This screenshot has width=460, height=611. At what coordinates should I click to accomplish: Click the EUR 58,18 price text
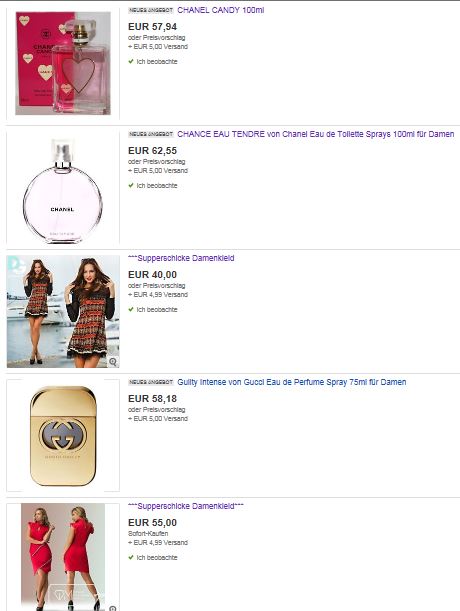pos(152,399)
